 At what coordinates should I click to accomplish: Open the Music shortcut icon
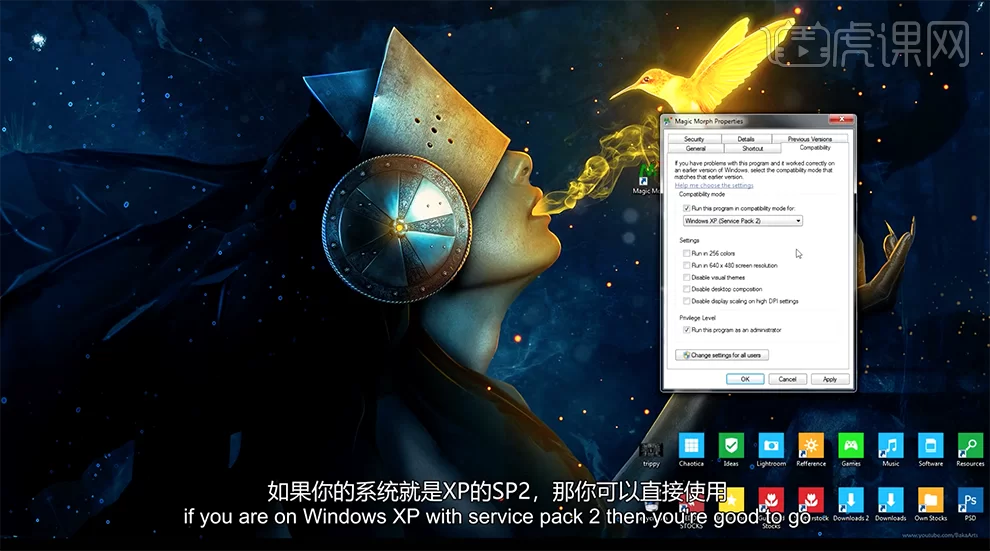(x=890, y=445)
